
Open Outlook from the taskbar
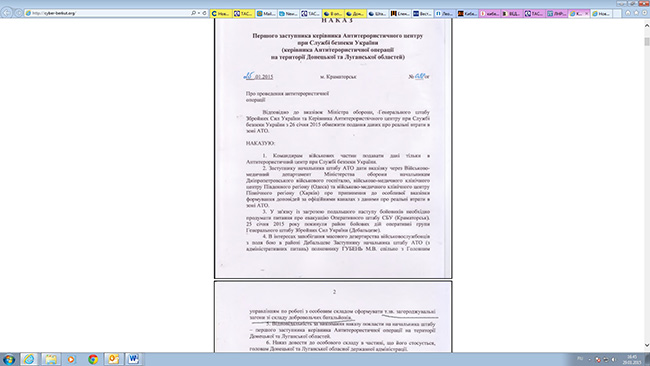(x=113, y=359)
